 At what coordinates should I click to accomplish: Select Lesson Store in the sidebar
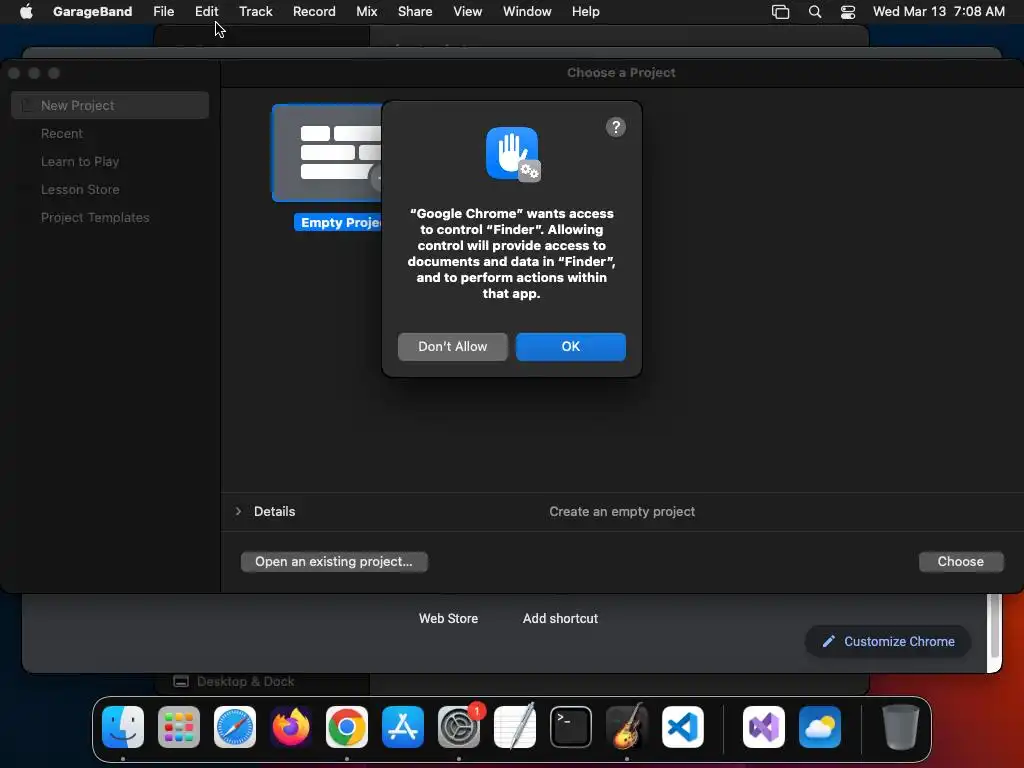tap(80, 189)
